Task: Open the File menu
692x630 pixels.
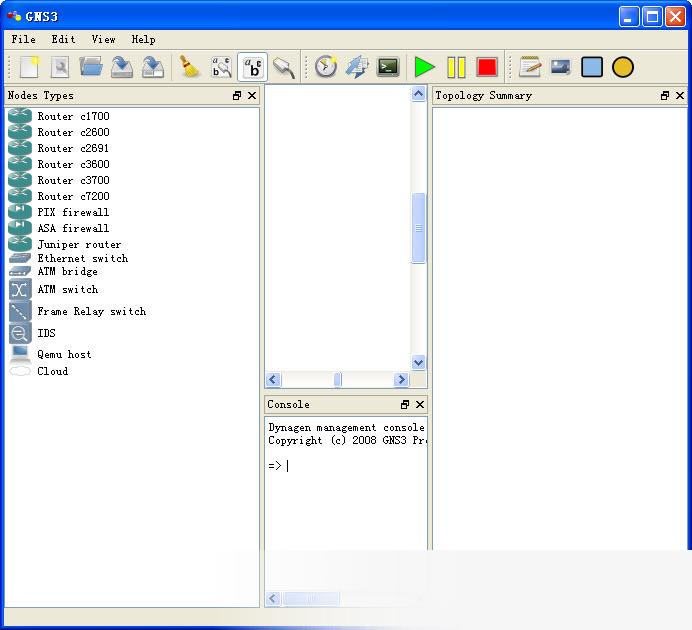Action: 23,39
